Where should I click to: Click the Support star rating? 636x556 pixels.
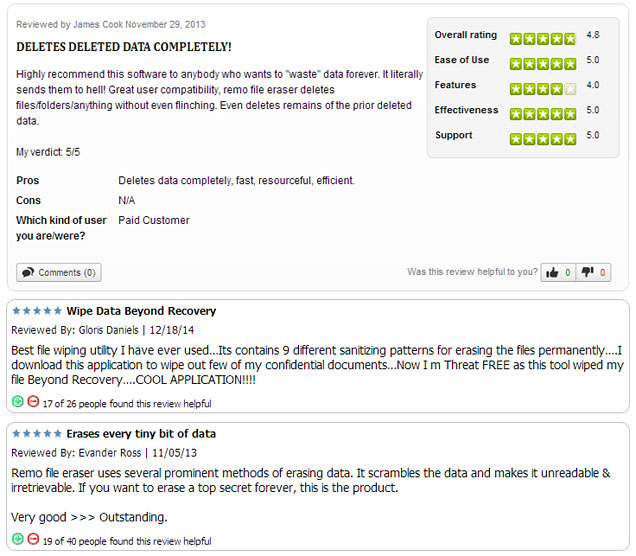543,139
